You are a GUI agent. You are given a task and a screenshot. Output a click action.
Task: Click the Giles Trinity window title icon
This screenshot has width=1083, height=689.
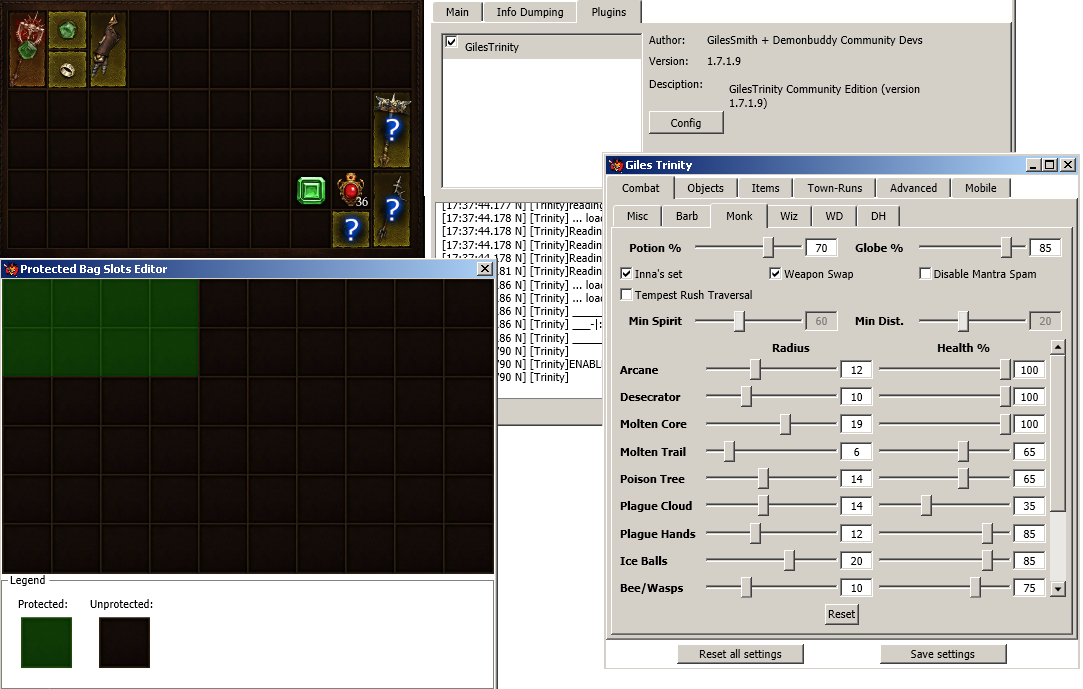tap(615, 165)
